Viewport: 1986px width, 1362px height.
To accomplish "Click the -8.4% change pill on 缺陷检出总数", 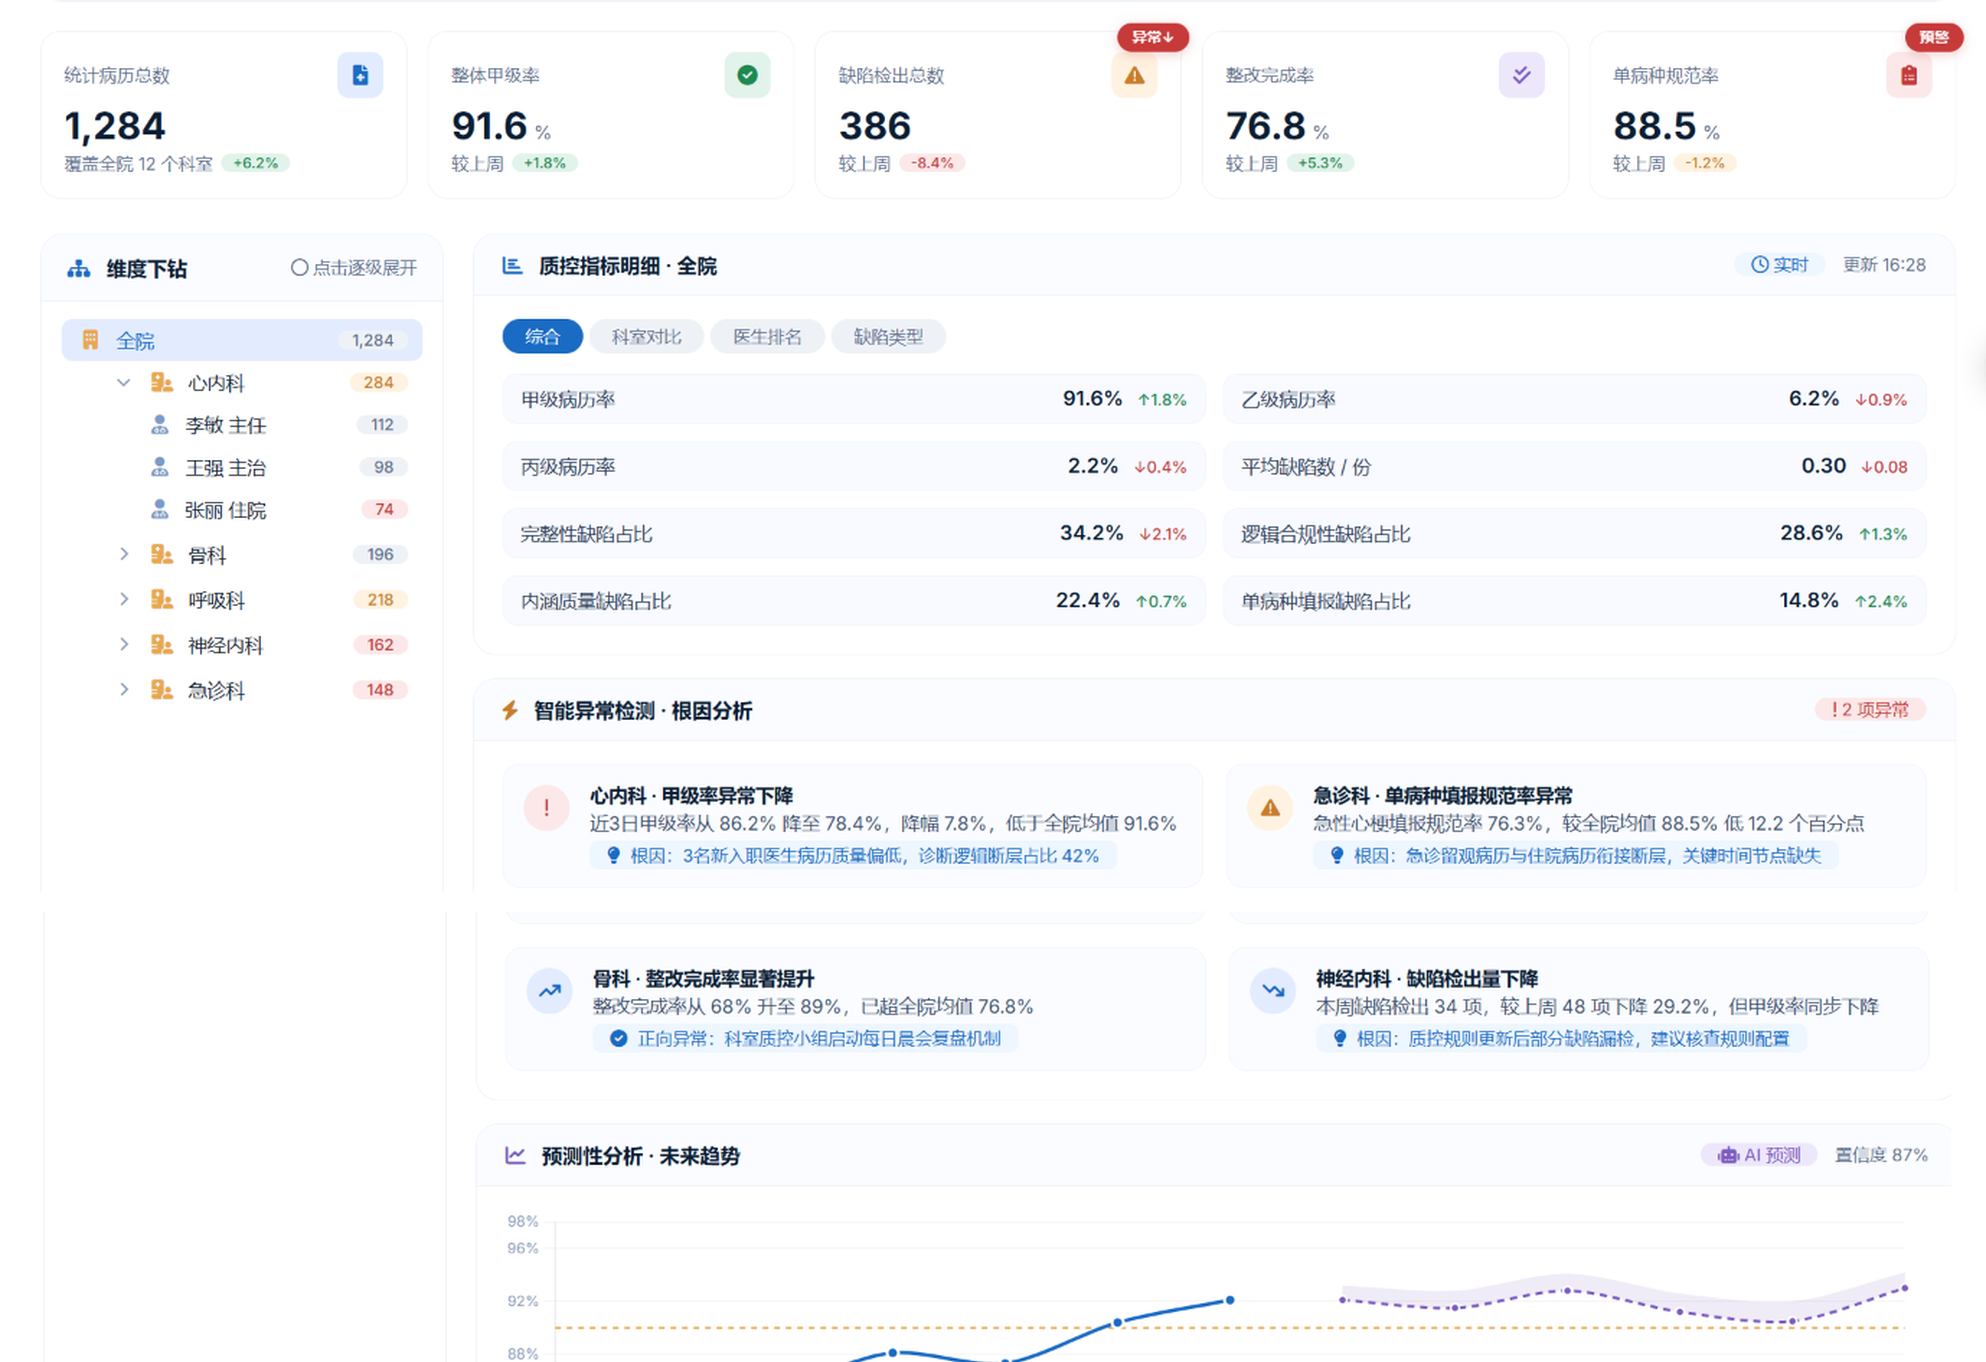I will (932, 163).
